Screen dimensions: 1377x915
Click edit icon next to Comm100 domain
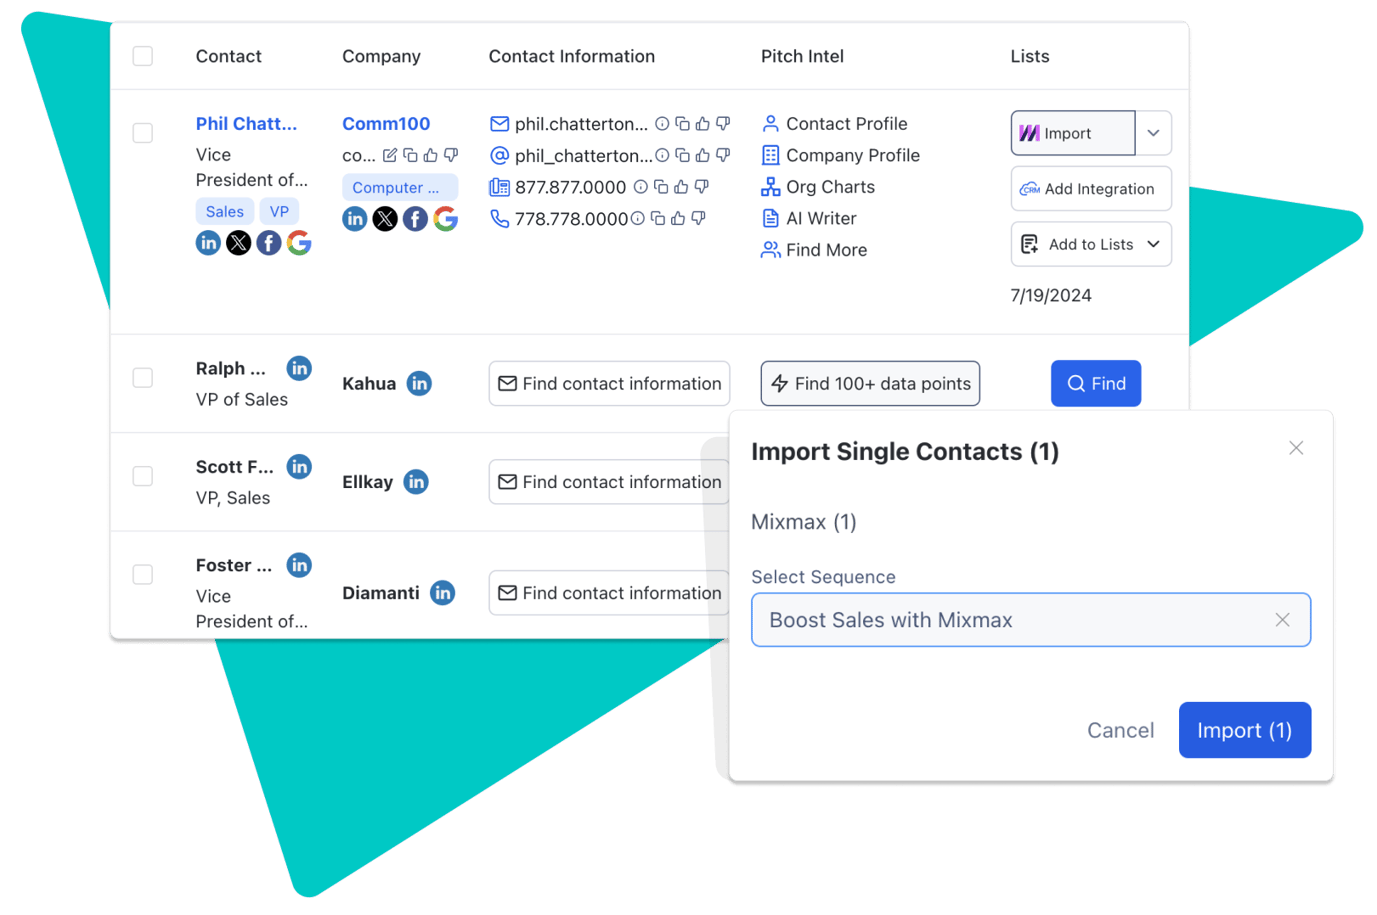(390, 155)
